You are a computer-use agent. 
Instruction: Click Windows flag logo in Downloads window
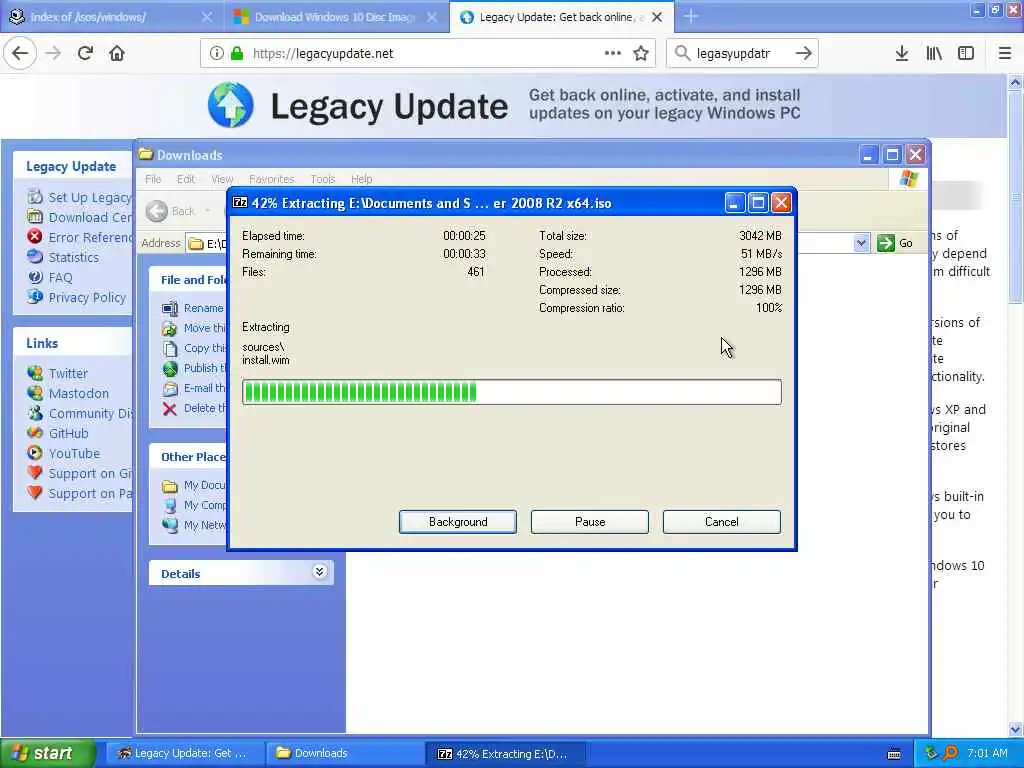pos(908,178)
